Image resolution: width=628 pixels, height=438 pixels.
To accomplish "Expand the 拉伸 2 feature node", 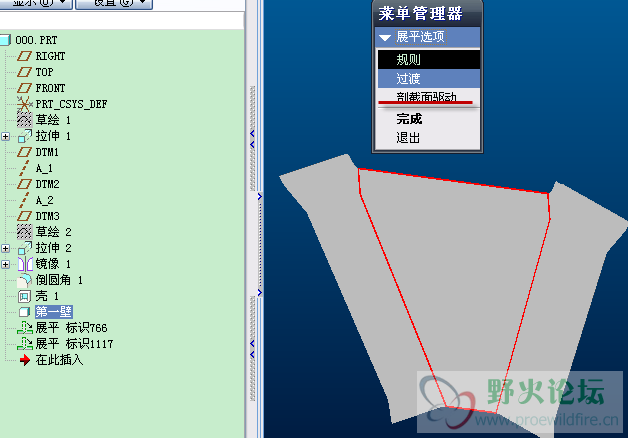I will tap(5, 249).
